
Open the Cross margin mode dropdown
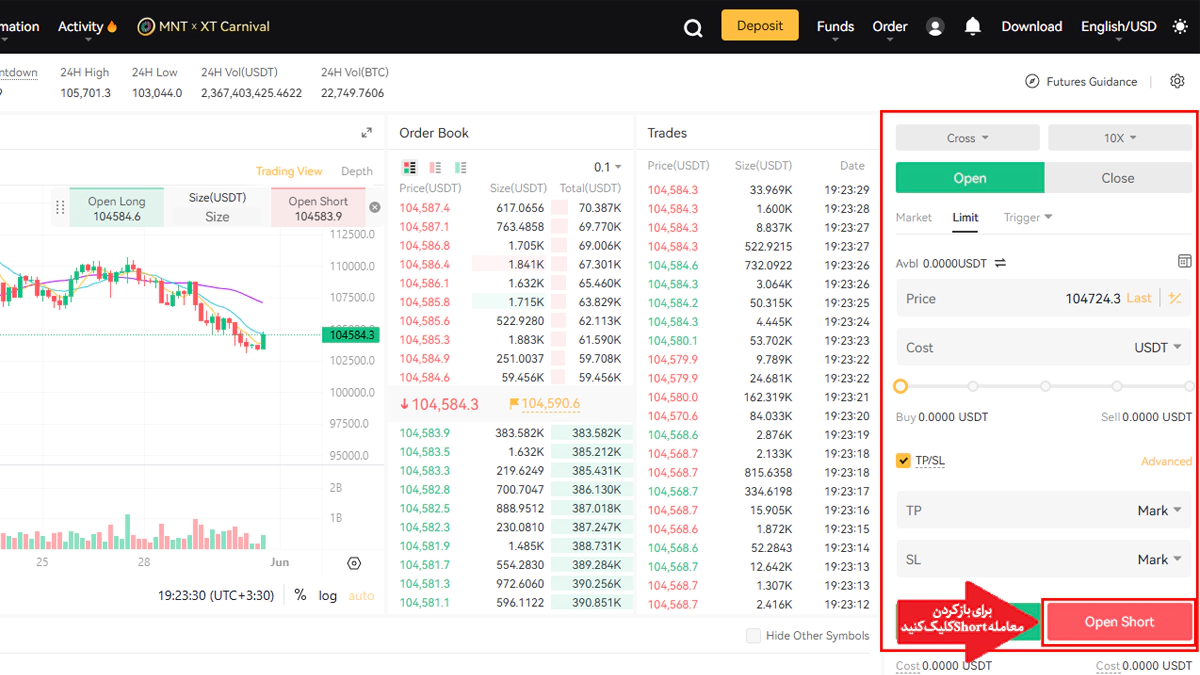(x=968, y=138)
